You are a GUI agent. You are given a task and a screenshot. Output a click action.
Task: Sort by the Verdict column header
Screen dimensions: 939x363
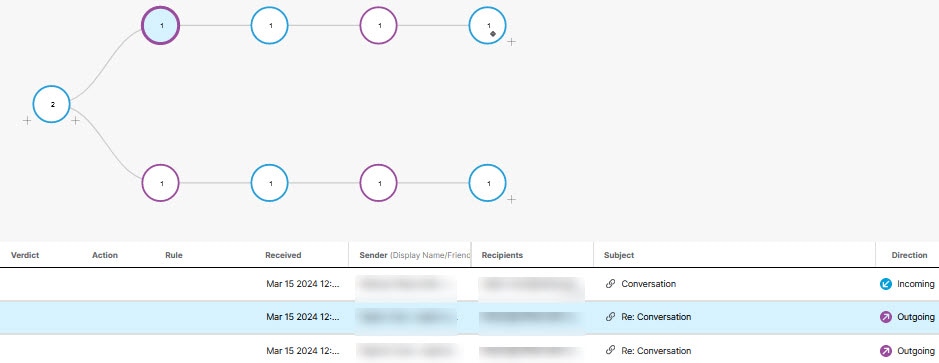coord(25,255)
